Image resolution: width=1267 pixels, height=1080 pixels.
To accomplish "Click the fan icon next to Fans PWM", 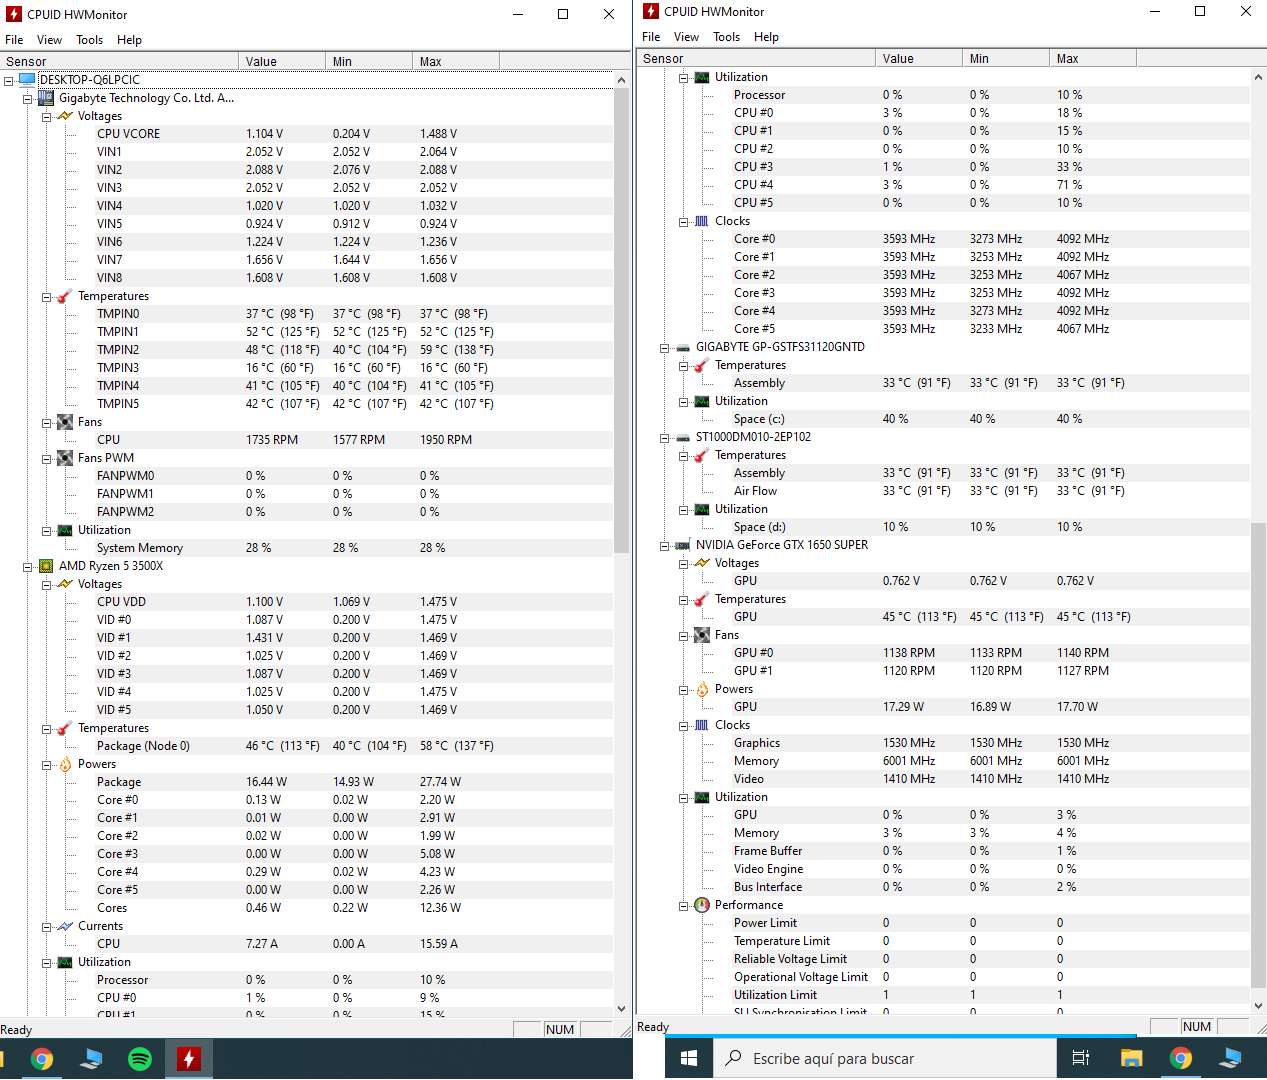I will [x=65, y=458].
